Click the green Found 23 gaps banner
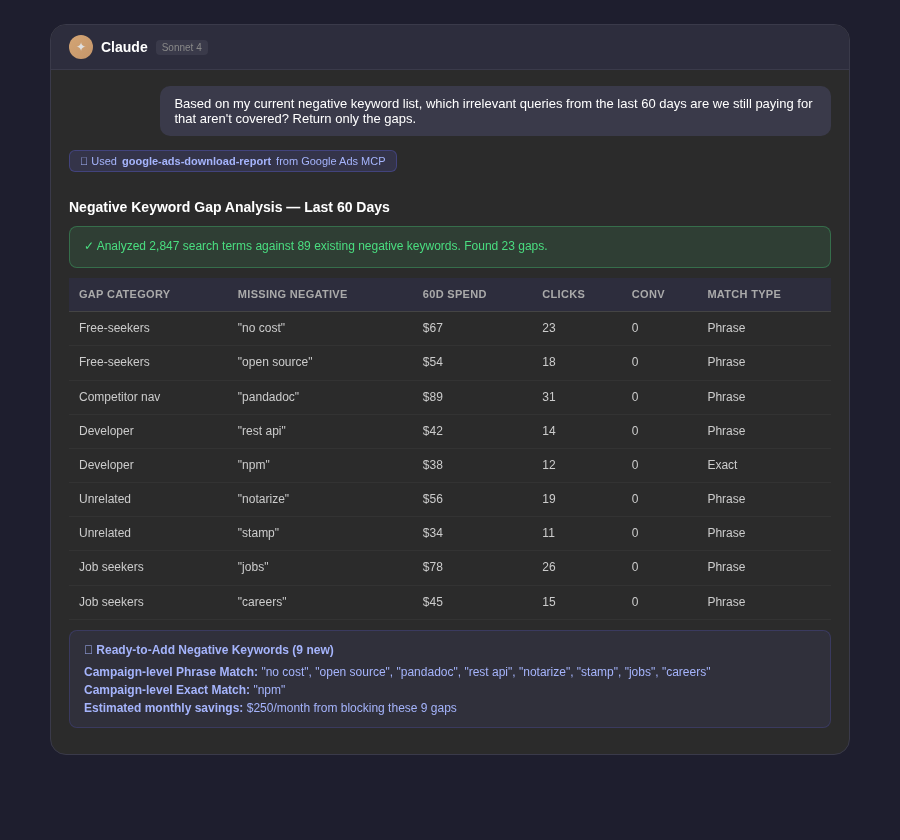Screen dimensions: 900x840 [450, 246]
